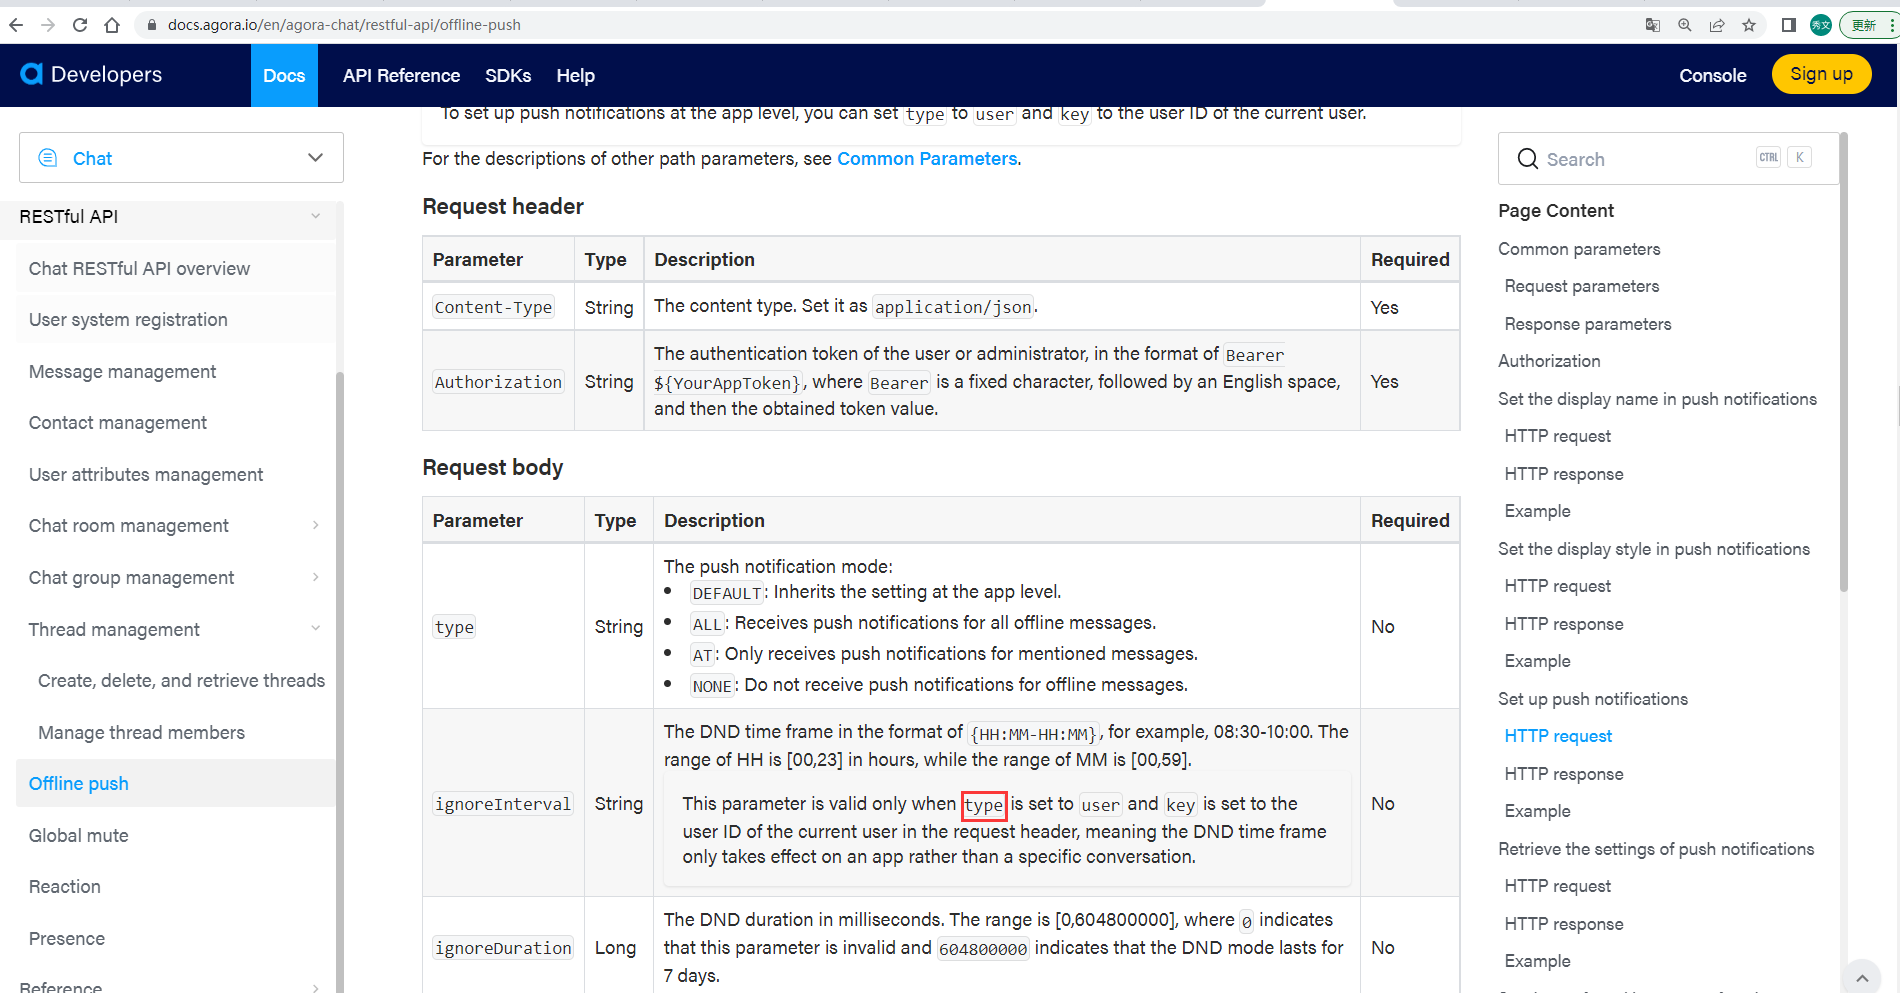Bookmark this page using the star icon

[x=1750, y=25]
